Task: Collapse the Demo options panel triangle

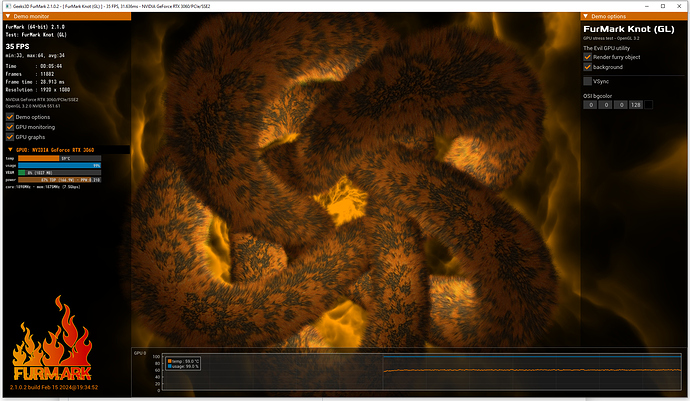Action: (585, 16)
